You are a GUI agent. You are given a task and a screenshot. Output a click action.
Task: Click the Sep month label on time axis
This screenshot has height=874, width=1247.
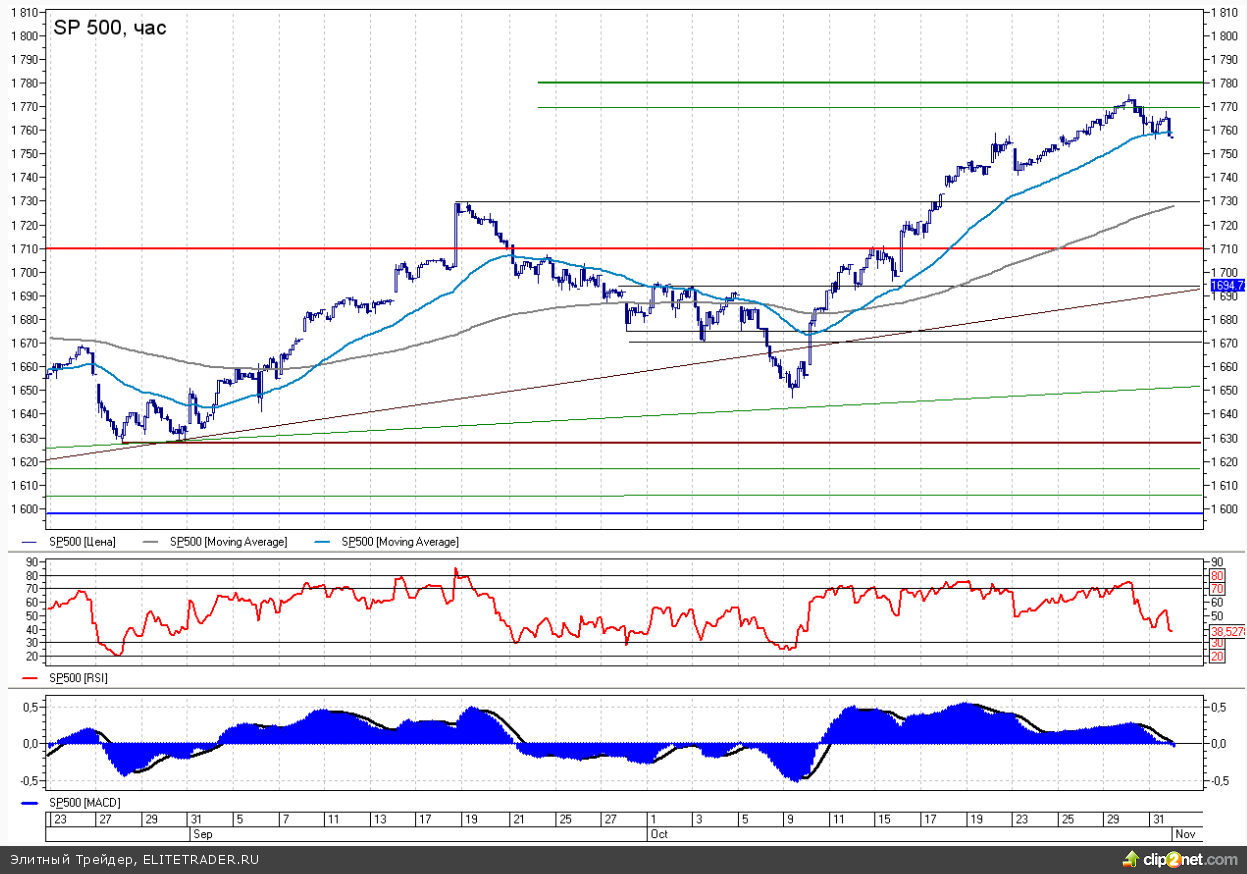[202, 832]
